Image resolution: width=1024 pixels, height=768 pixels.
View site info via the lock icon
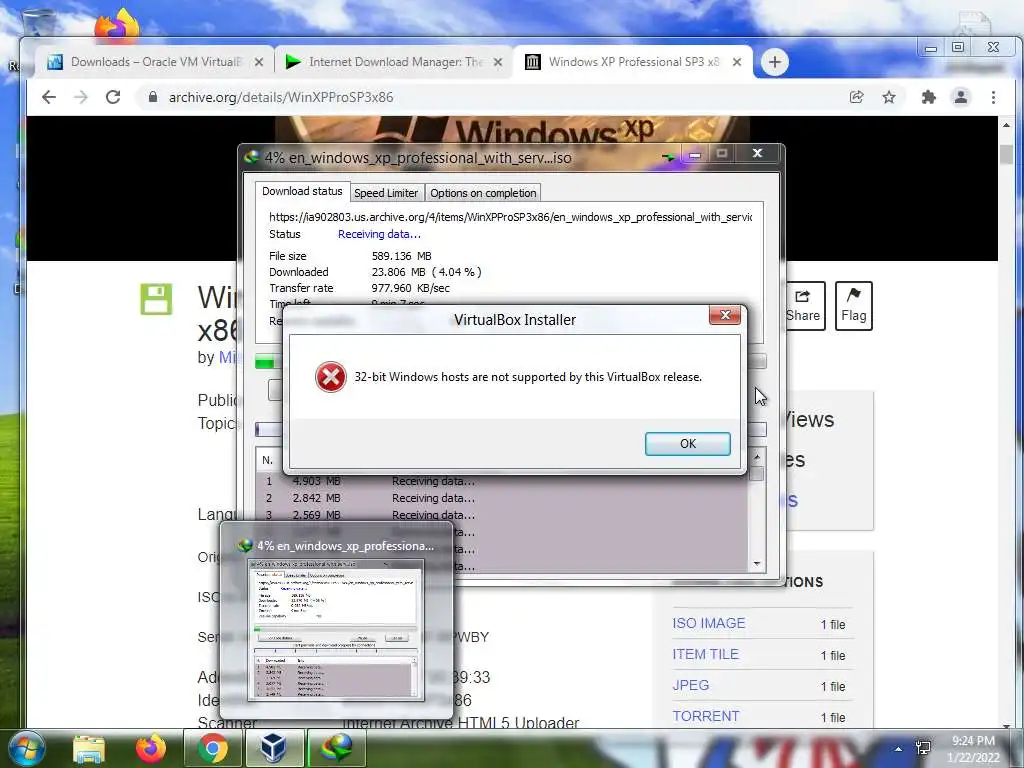coord(153,97)
